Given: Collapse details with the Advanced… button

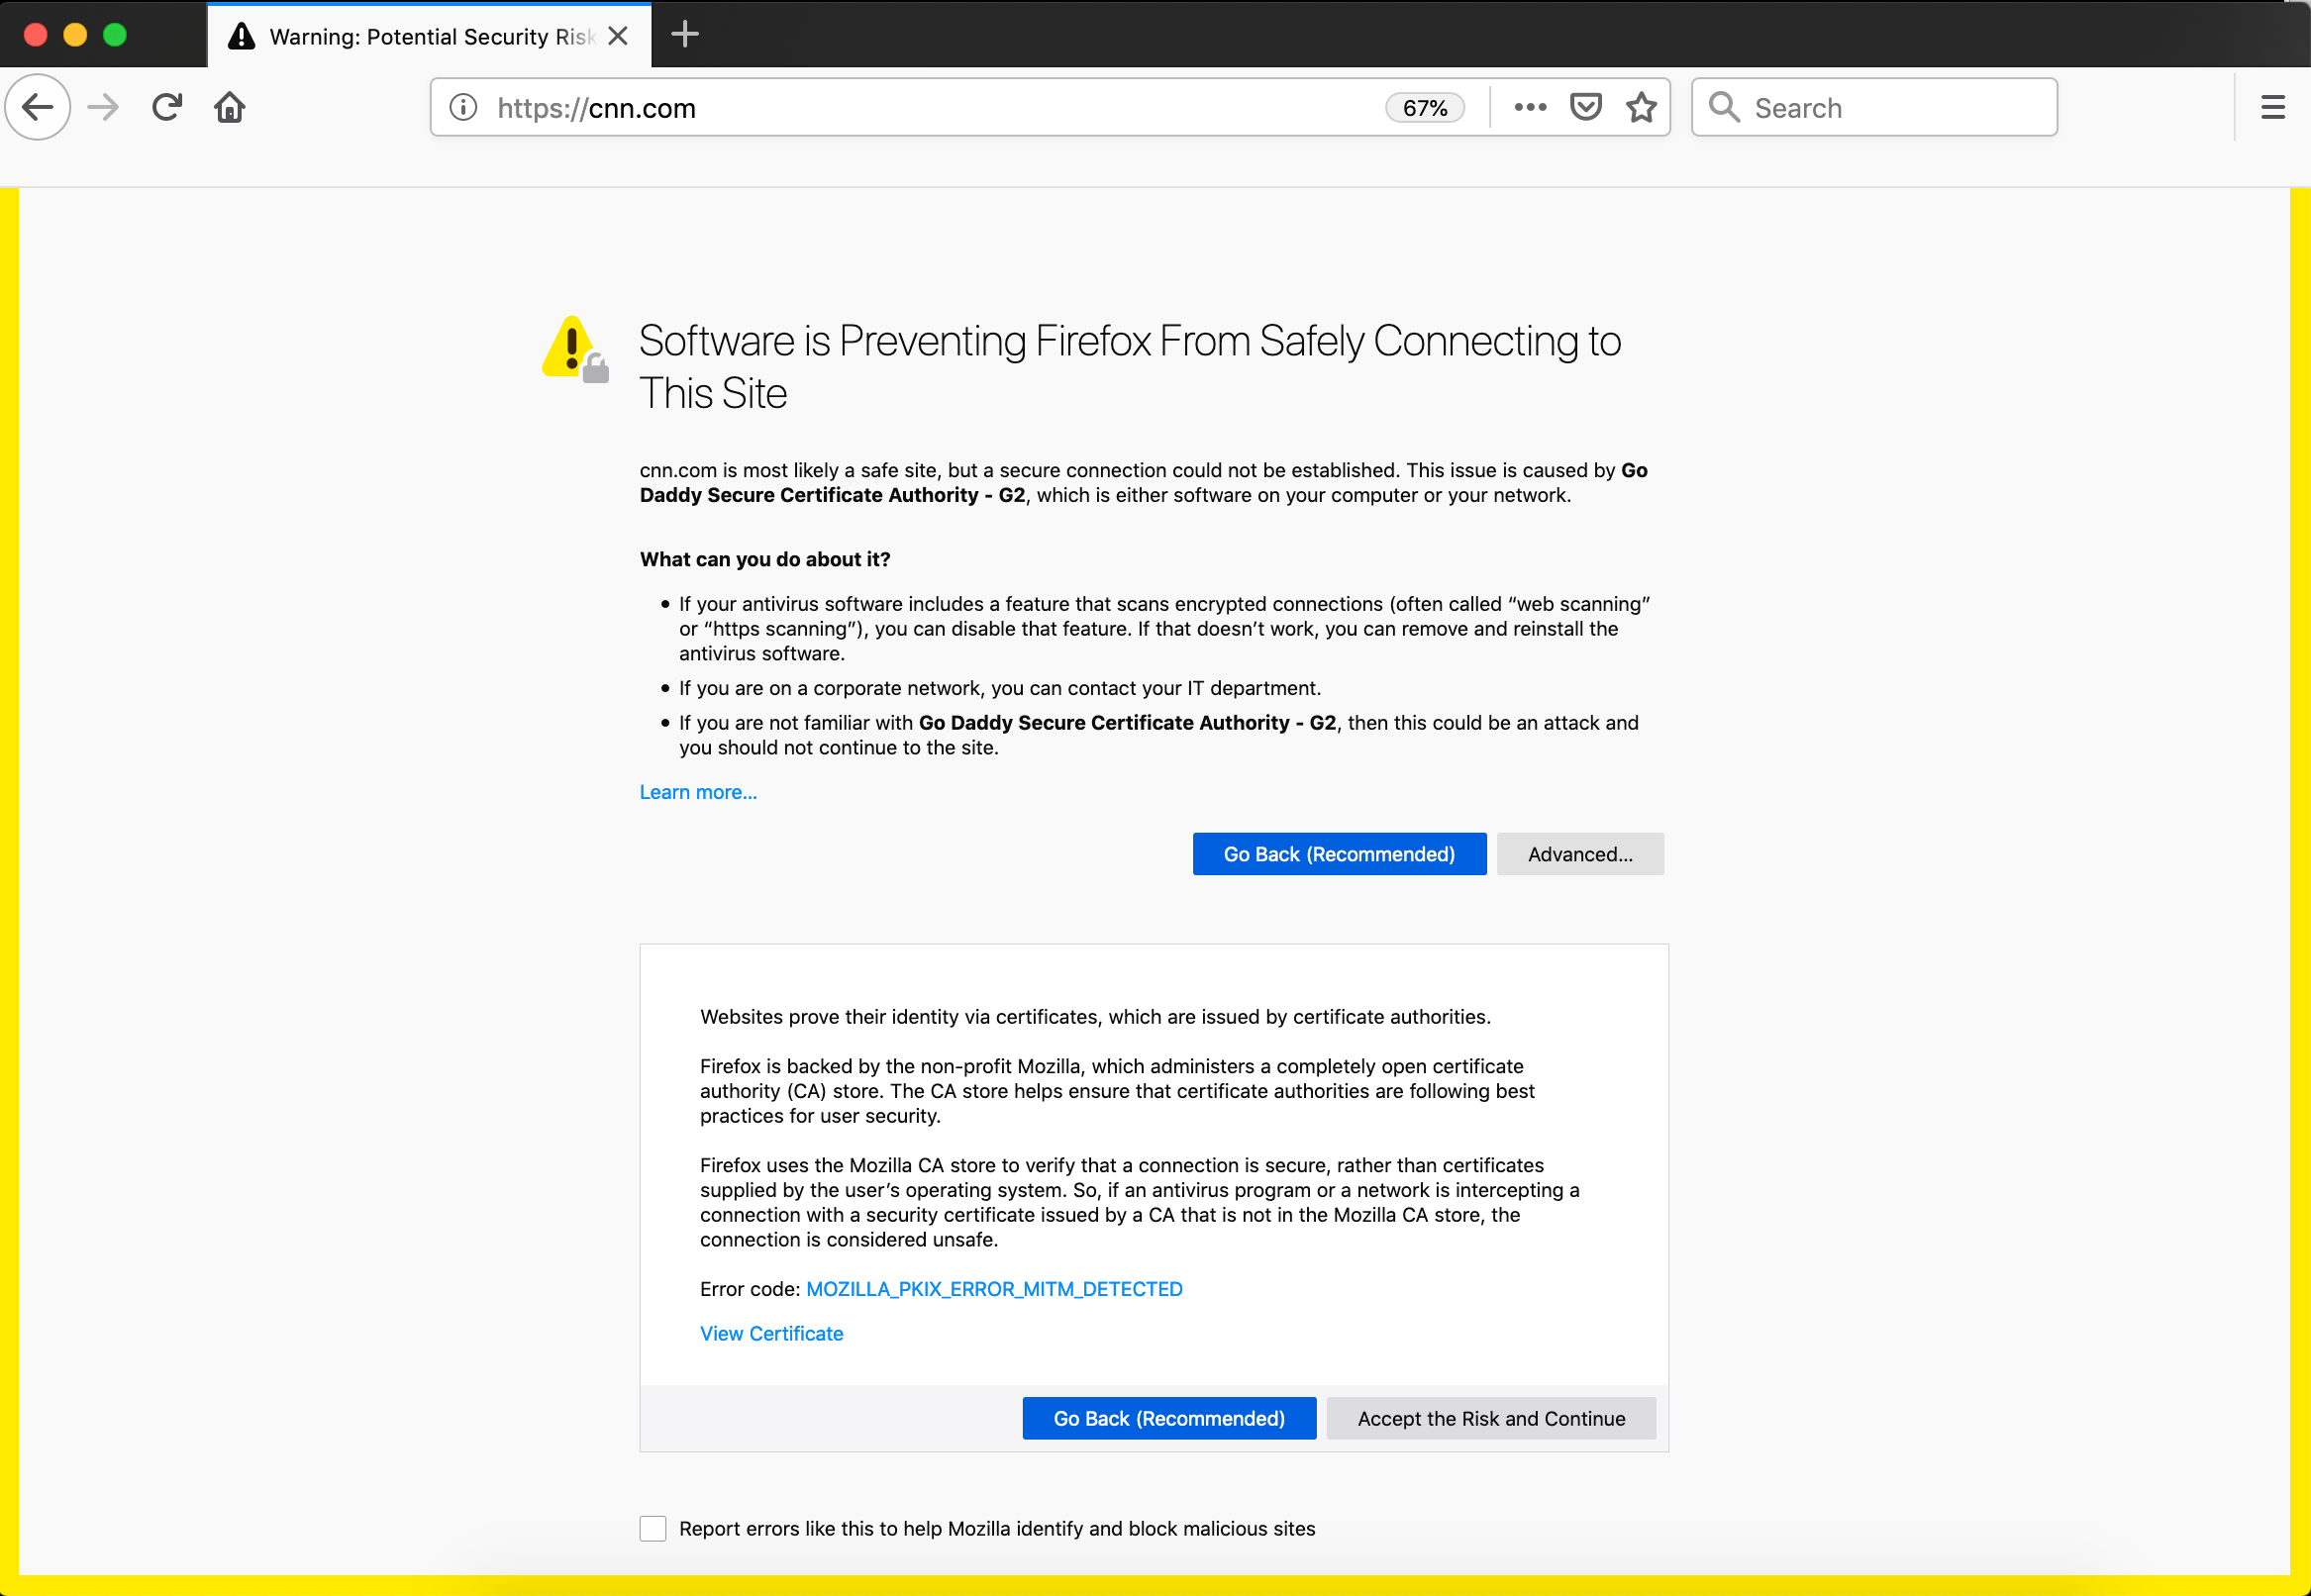Looking at the screenshot, I should click(1580, 854).
